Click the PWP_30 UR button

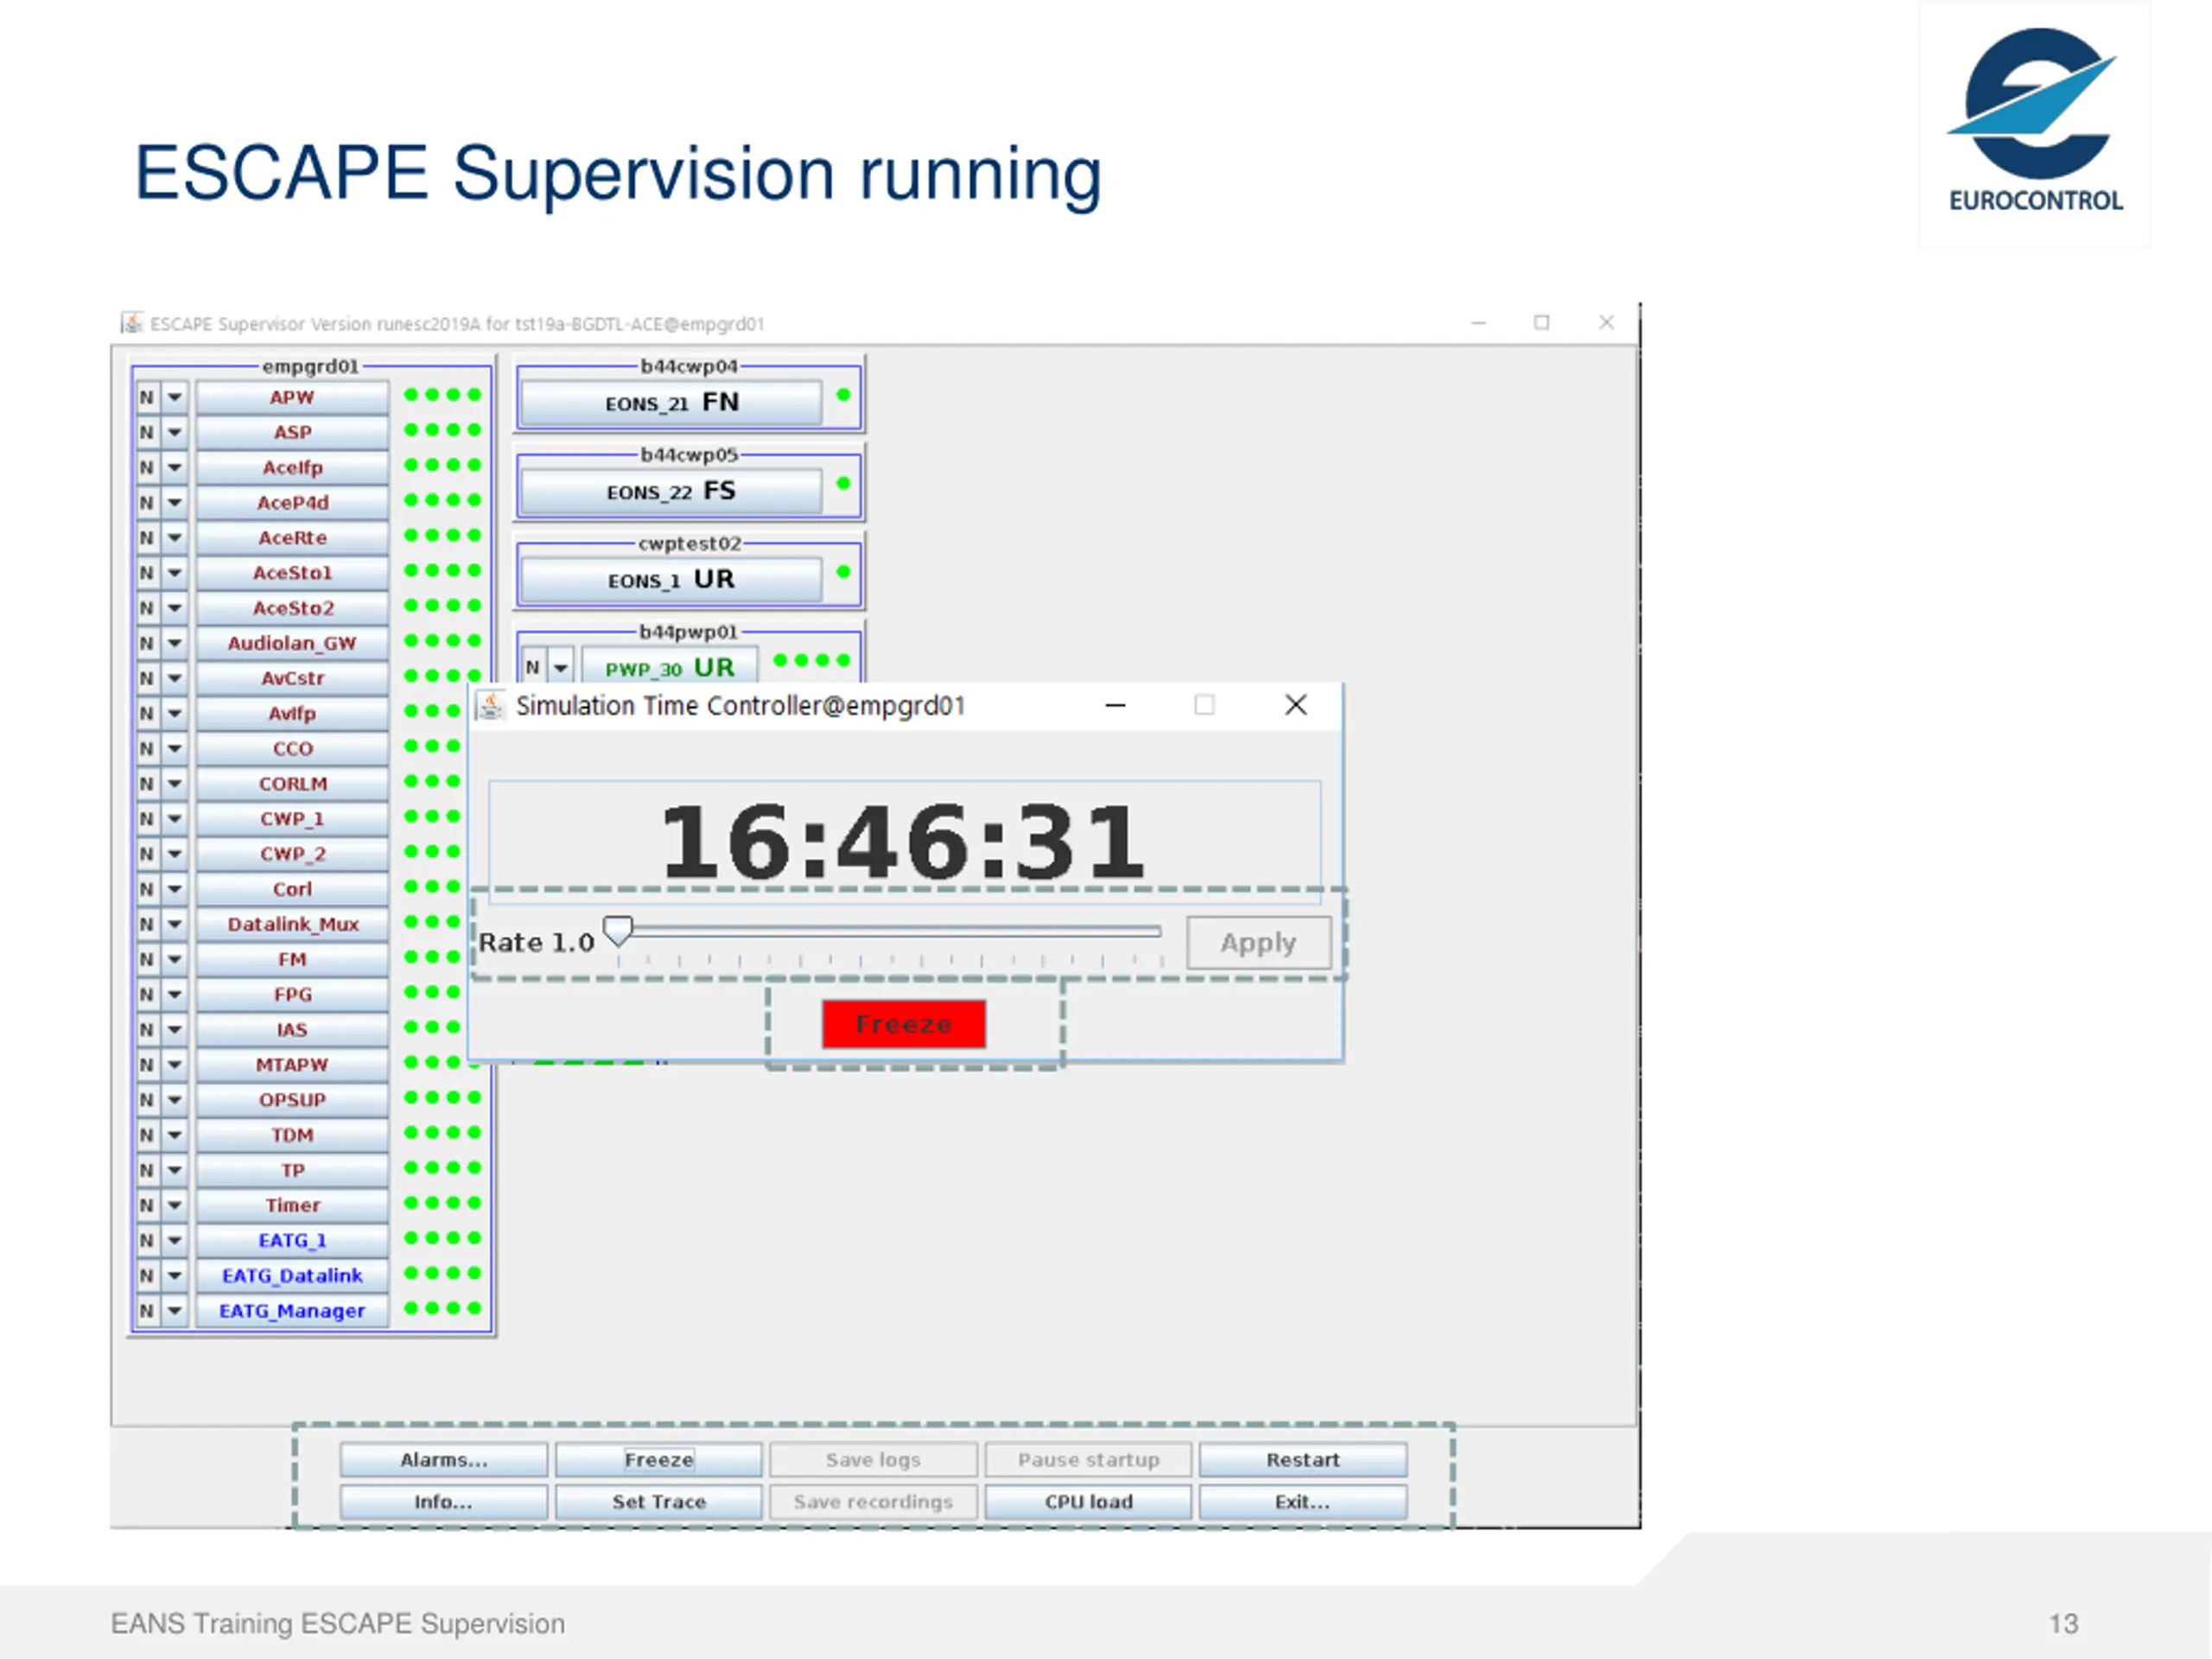(669, 667)
